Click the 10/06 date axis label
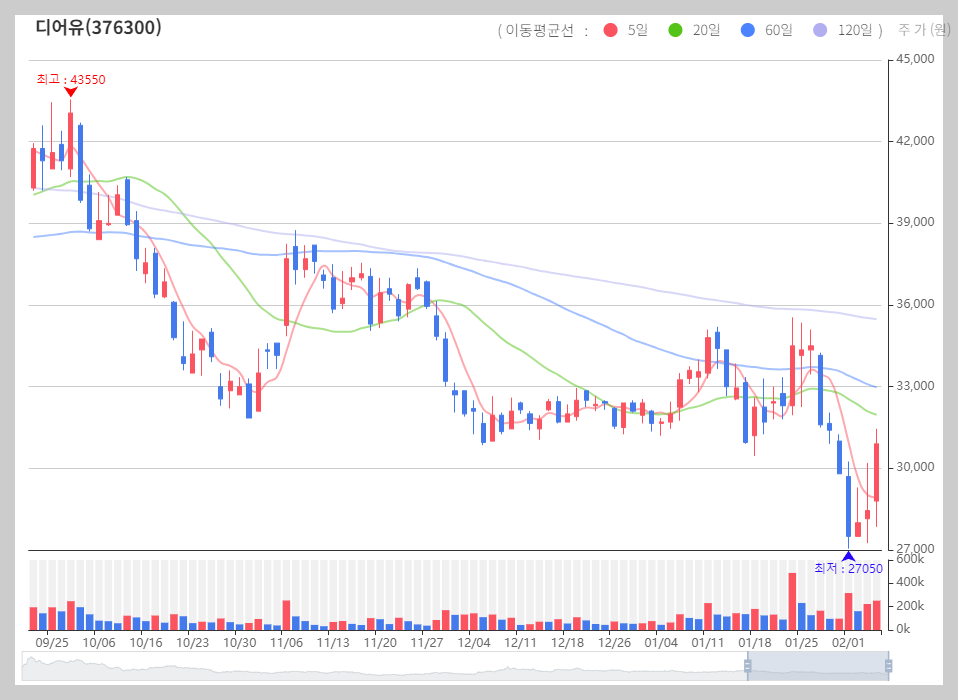The height and width of the screenshot is (700, 958). click(99, 642)
